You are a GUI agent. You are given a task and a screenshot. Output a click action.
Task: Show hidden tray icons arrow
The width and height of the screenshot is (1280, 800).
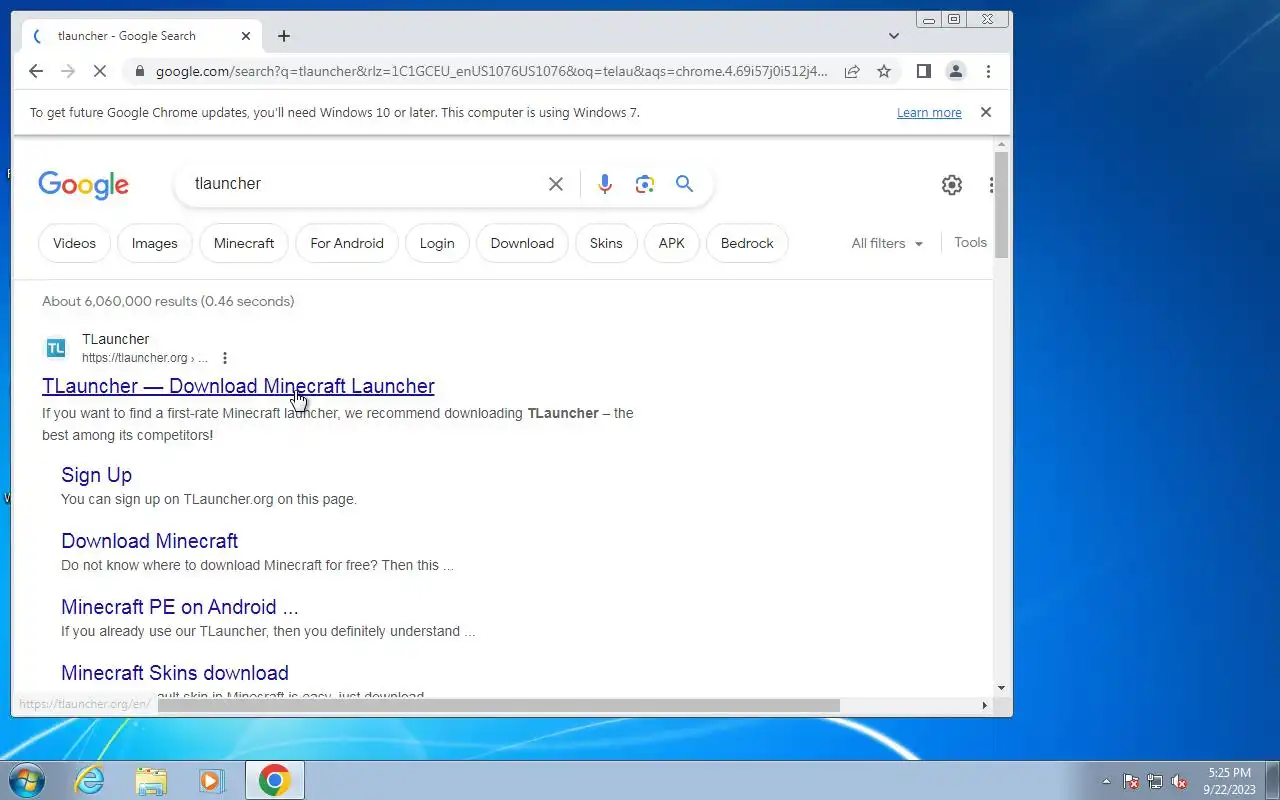click(x=1106, y=781)
